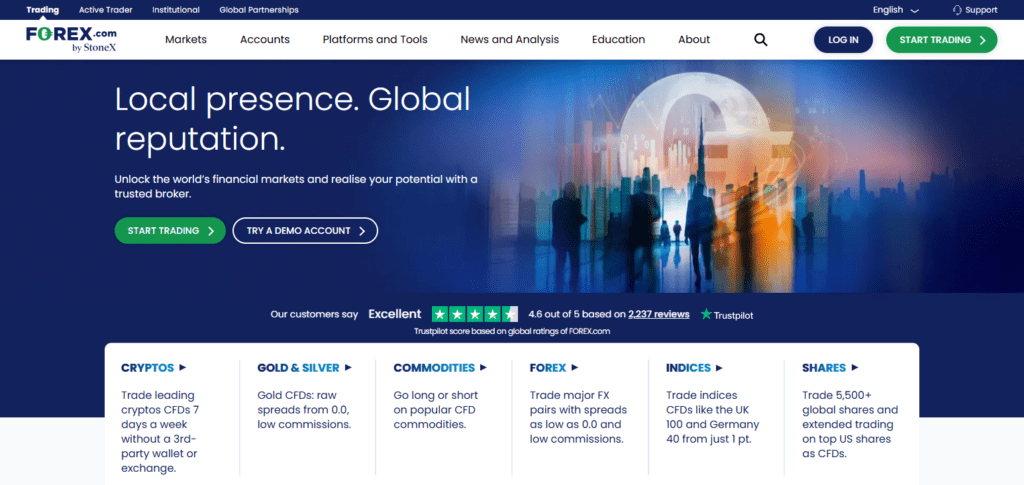Open the Education menu
1024x485 pixels.
click(618, 40)
